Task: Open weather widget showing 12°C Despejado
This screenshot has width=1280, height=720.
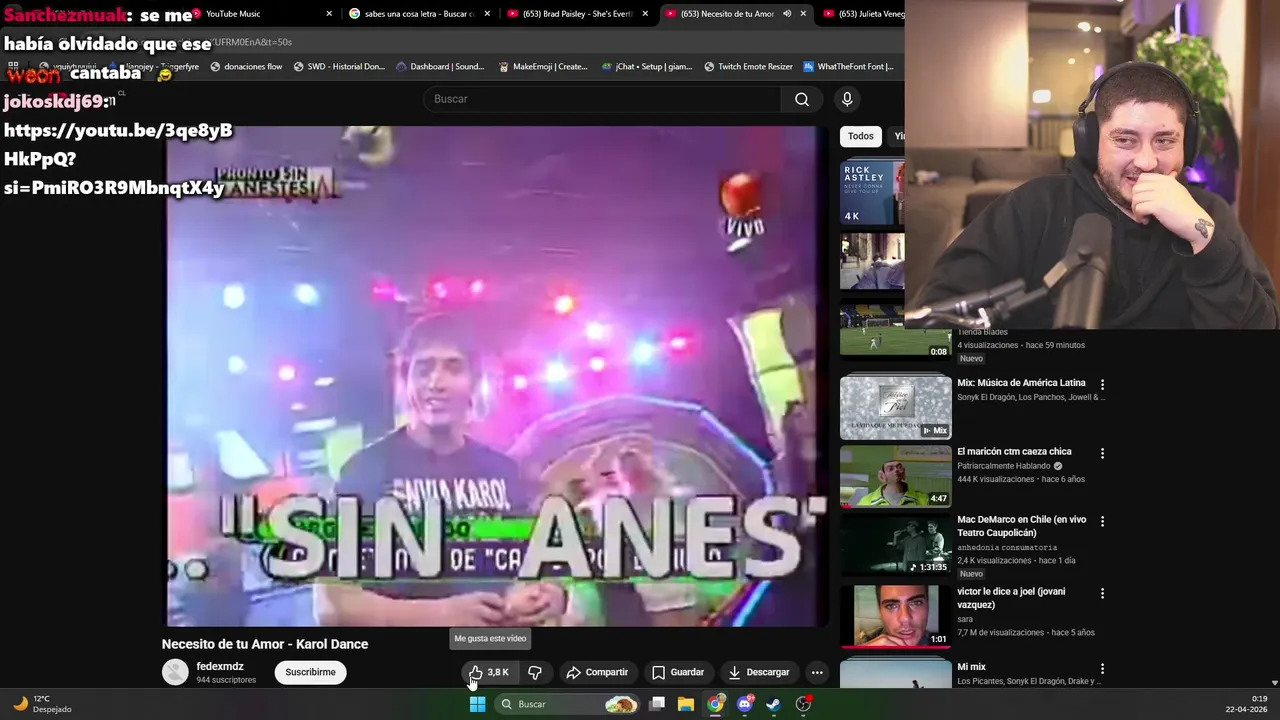Action: tap(42, 704)
